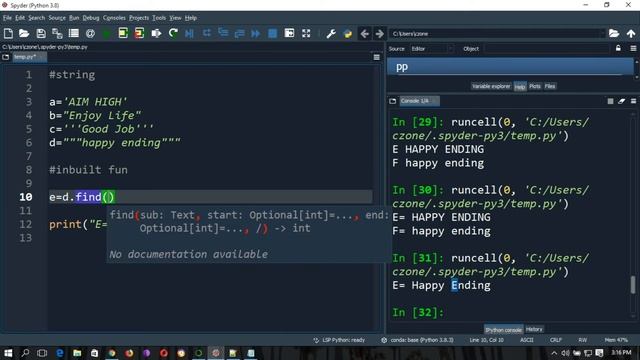Run the file with the green play icon
The height and width of the screenshot is (360, 640).
point(107,33)
